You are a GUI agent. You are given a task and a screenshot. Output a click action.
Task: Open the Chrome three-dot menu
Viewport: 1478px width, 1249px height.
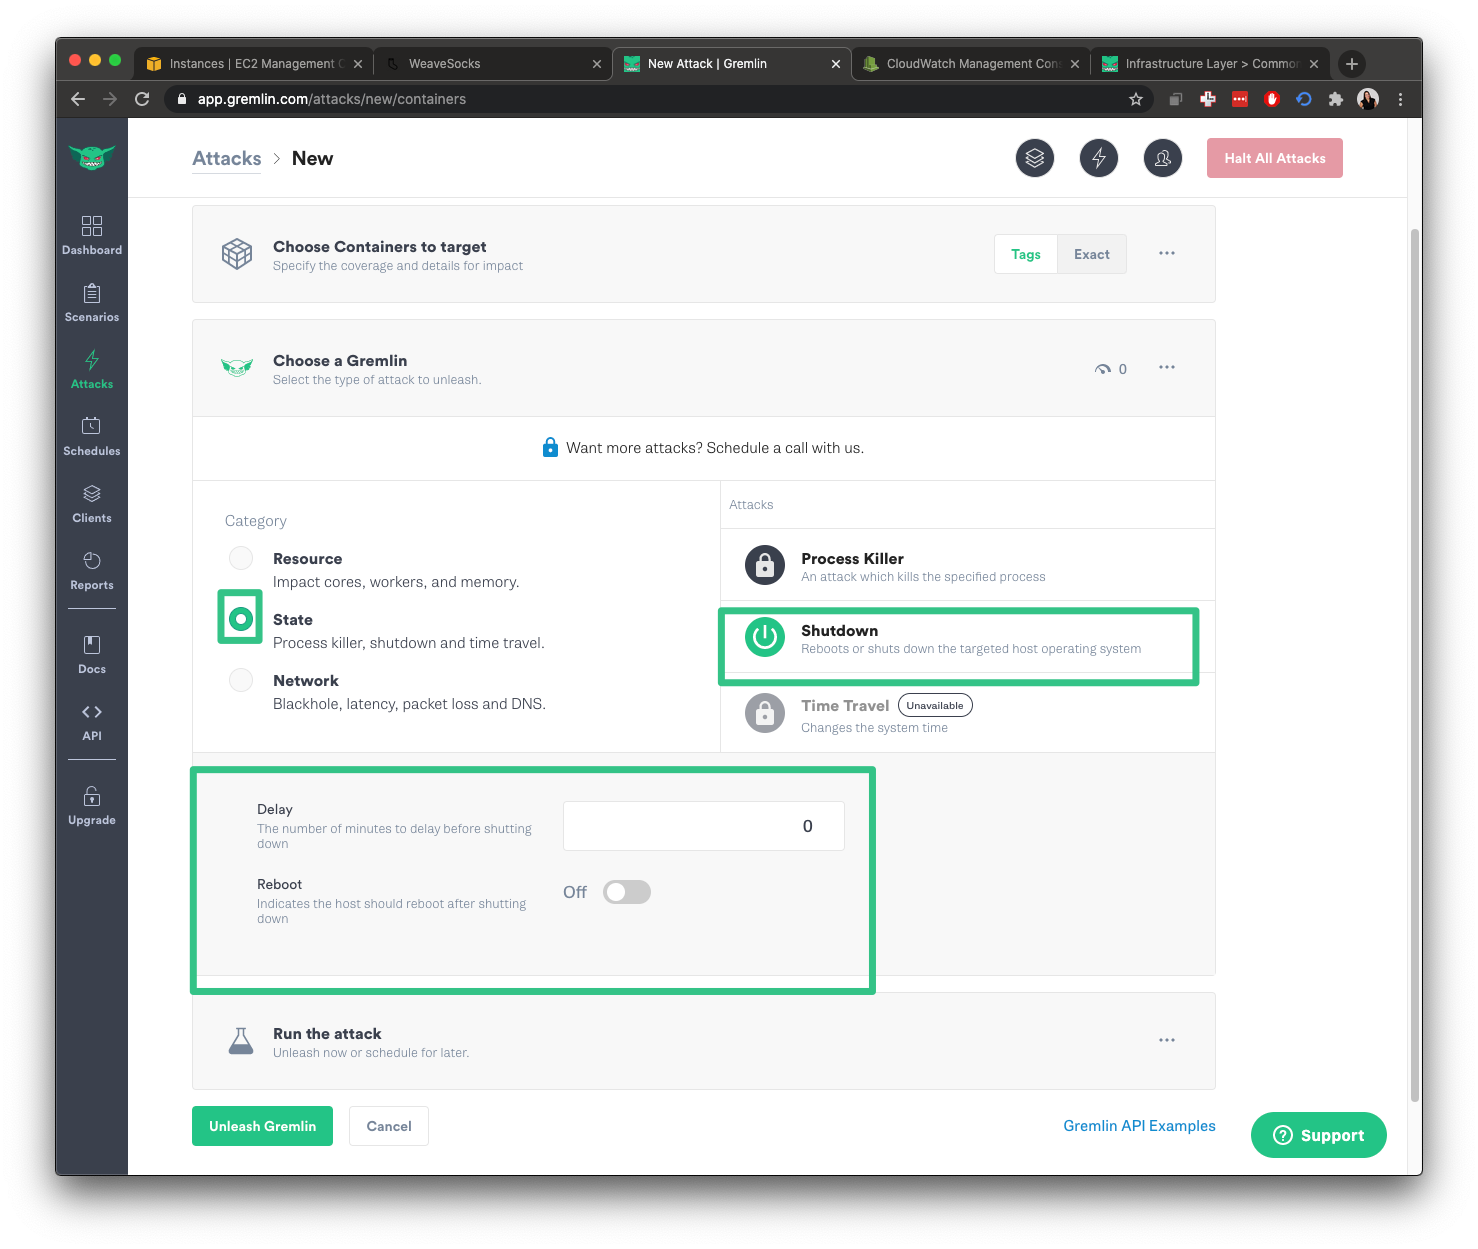1400,99
